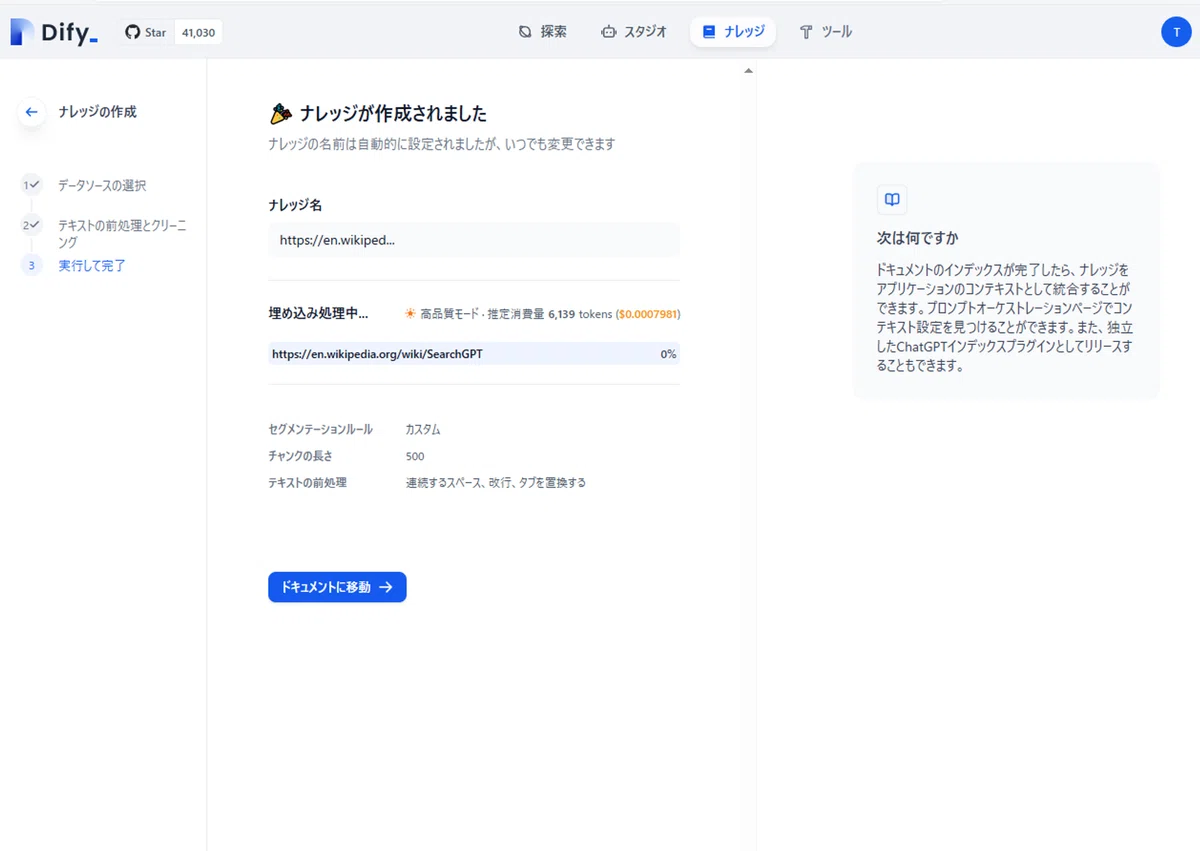Click the 41,030 star count
Screen dimensions: 1200x851
(x=197, y=32)
